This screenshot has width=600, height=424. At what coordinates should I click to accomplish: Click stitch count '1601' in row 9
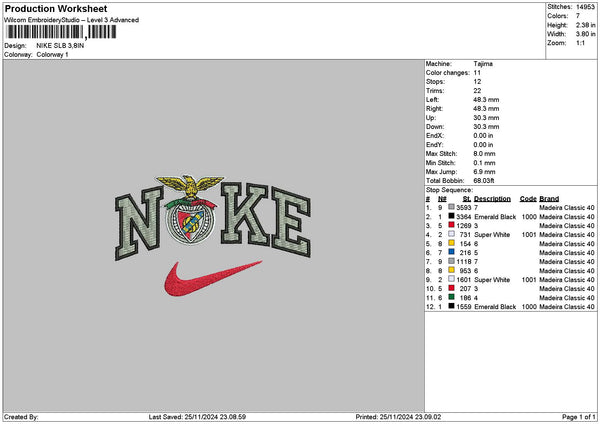(464, 280)
